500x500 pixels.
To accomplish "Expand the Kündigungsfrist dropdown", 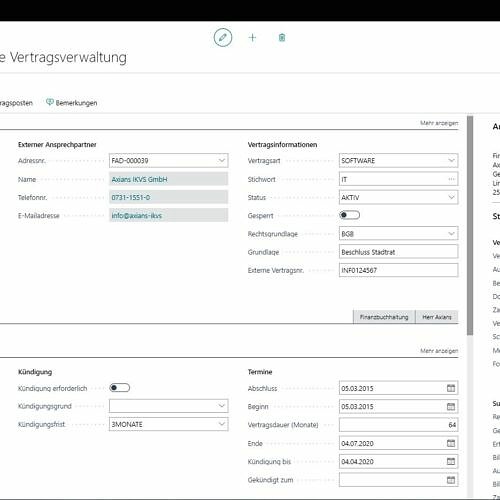I will tap(222, 424).
